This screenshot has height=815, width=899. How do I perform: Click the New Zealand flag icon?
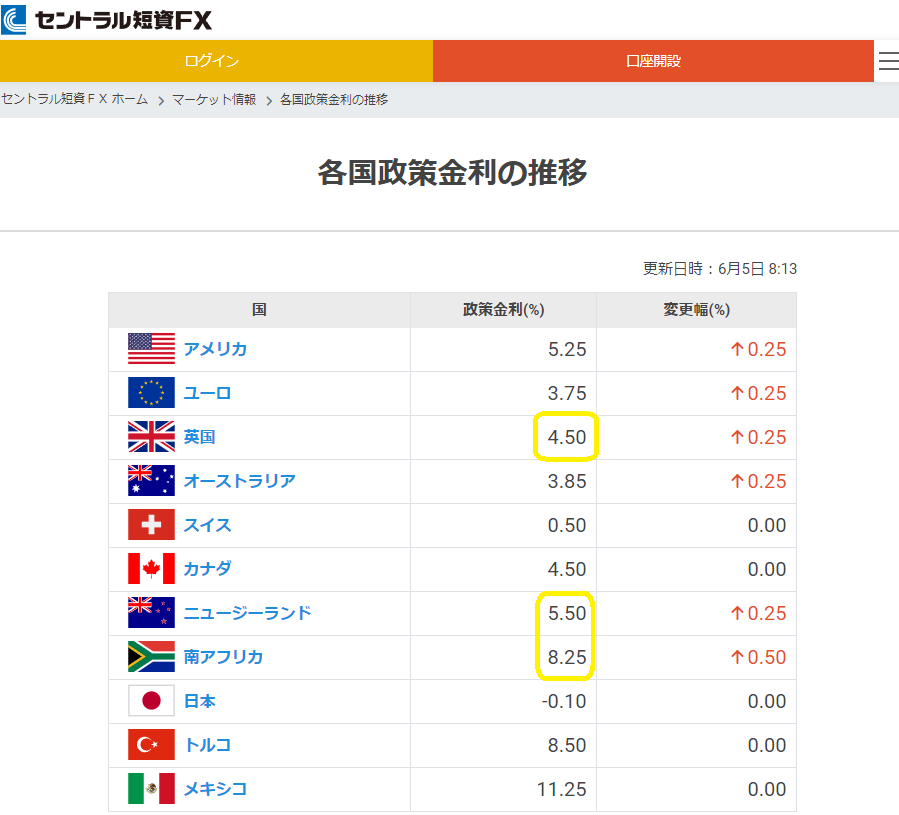[151, 613]
